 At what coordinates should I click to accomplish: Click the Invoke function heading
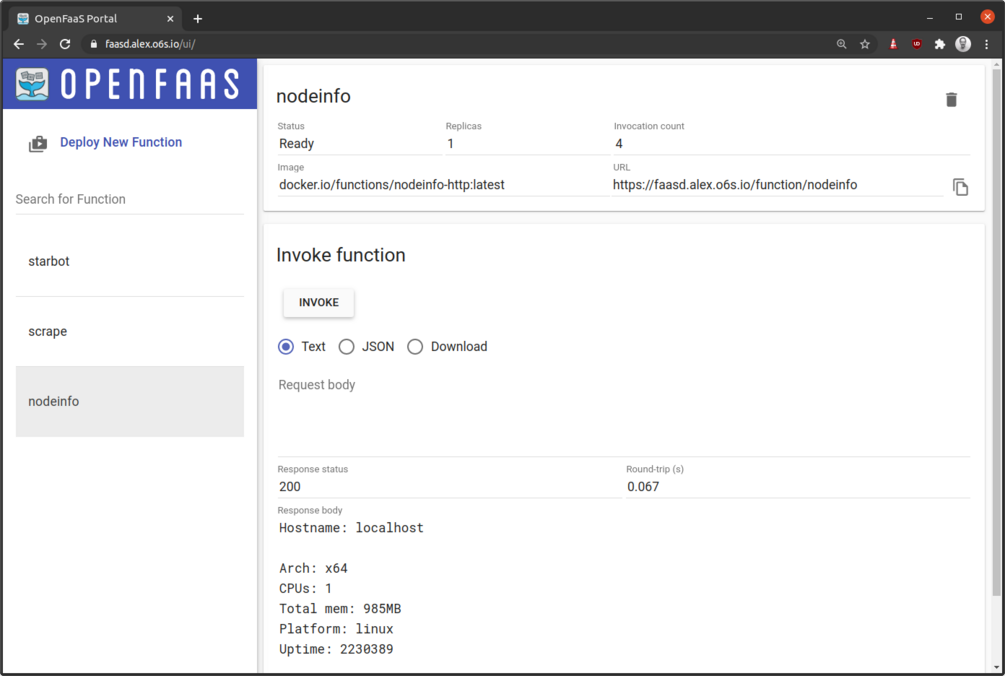point(341,255)
